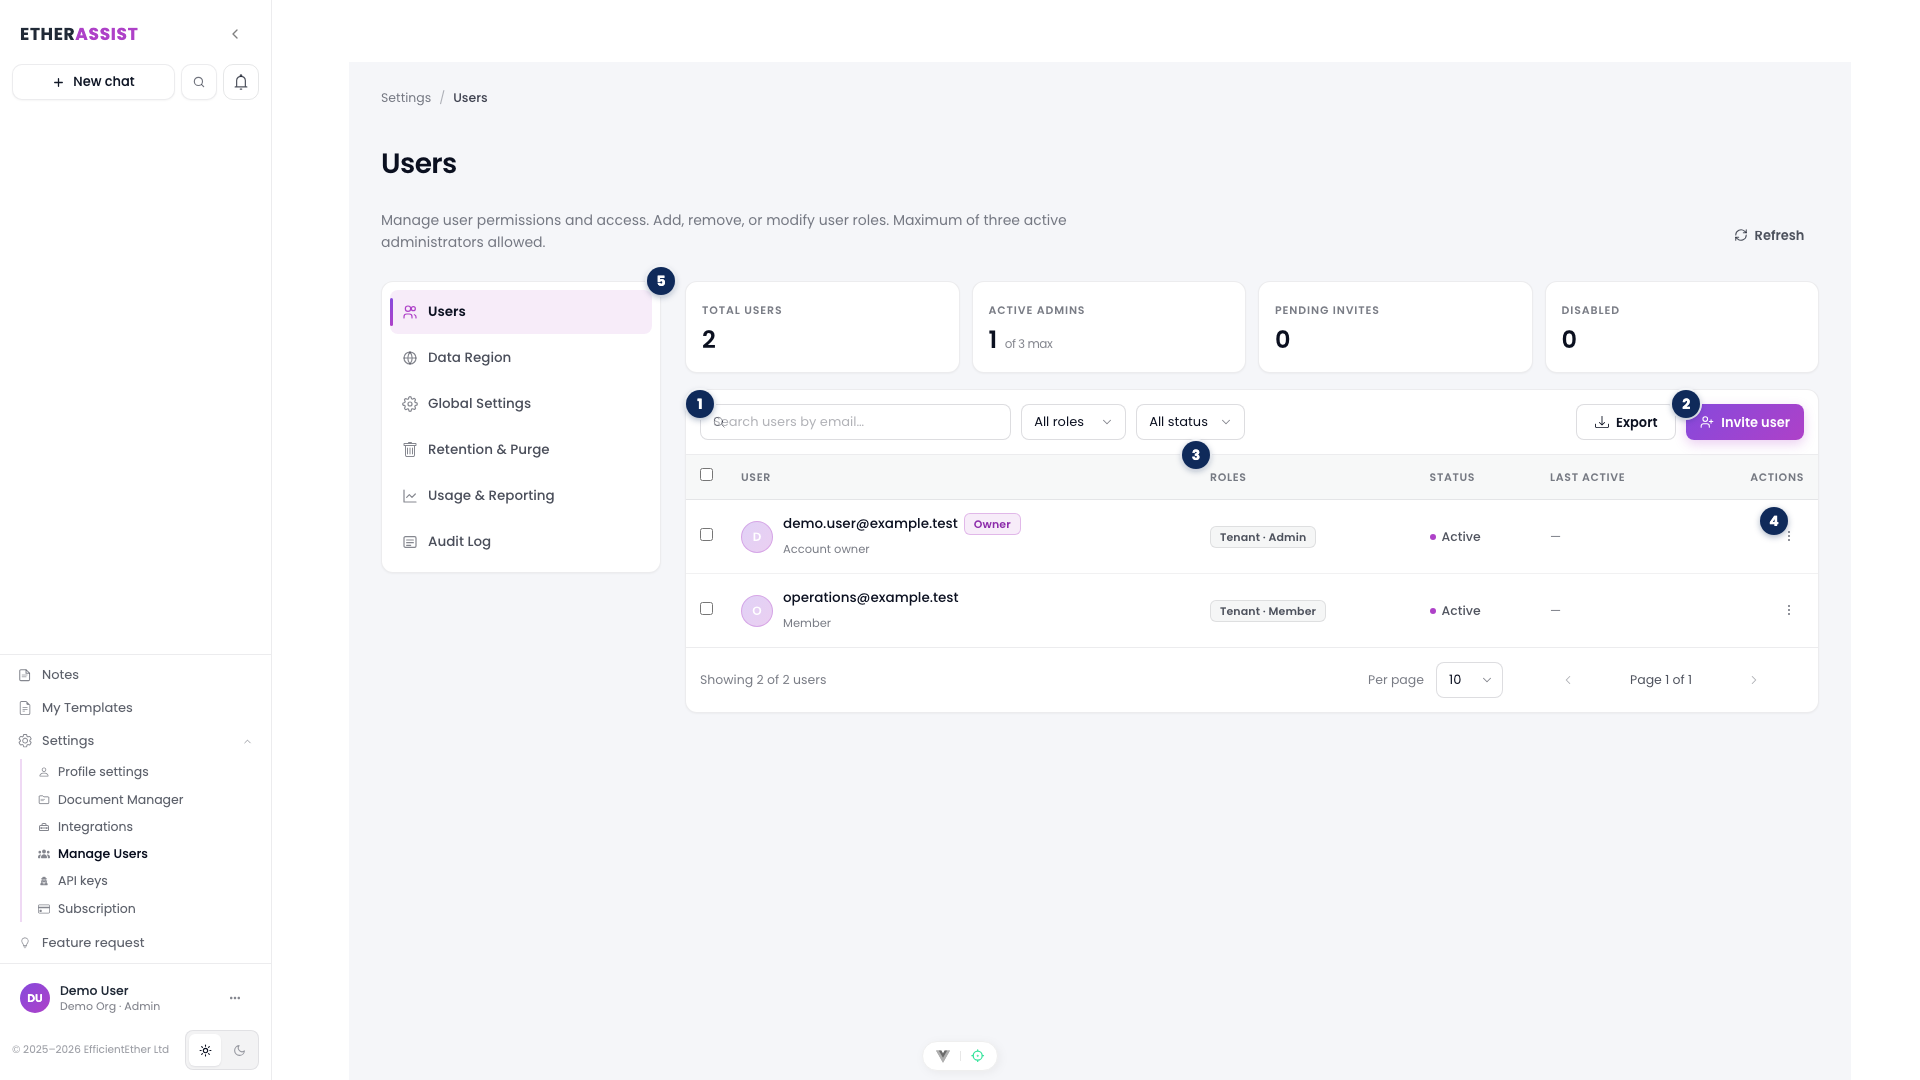1920x1080 pixels.
Task: Open the sidebar search icon
Action: tap(199, 82)
